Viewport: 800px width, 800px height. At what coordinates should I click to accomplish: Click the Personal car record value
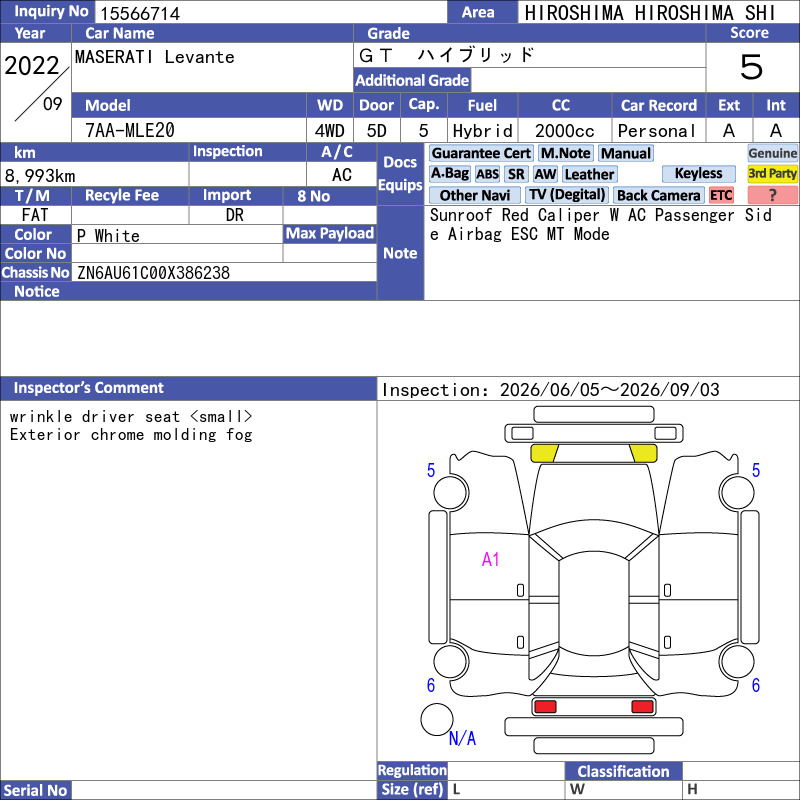pos(656,131)
